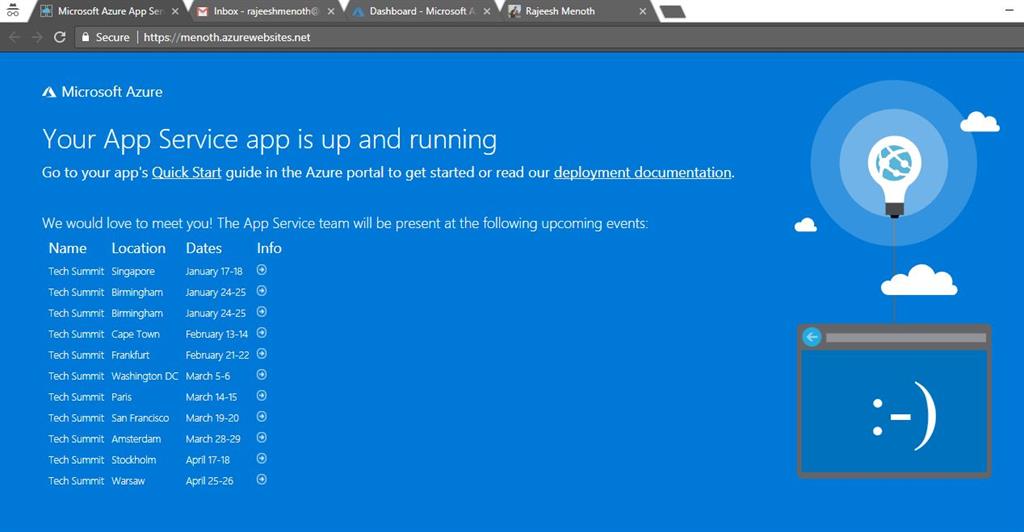Open Info arrow for Warsaw event

point(262,479)
